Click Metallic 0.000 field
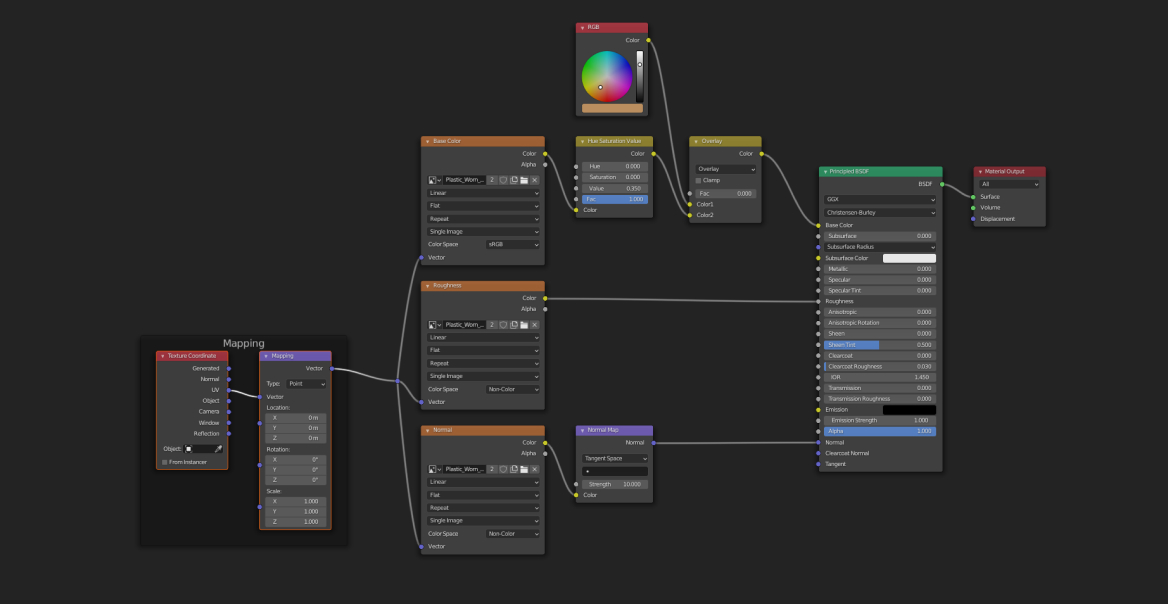The height and width of the screenshot is (604, 1168). click(880, 269)
